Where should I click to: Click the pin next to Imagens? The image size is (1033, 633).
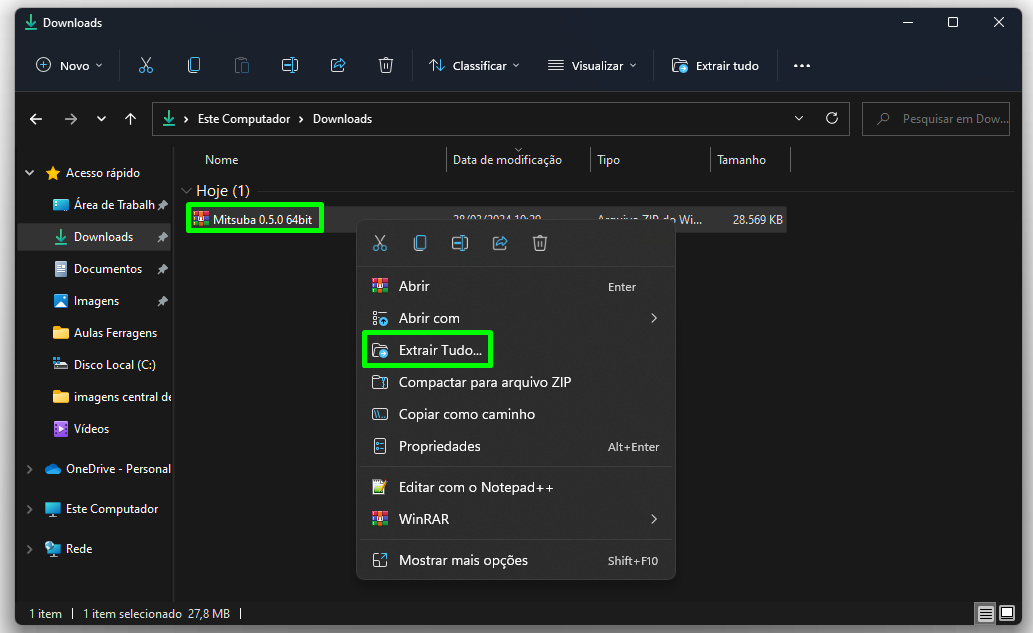pos(163,301)
